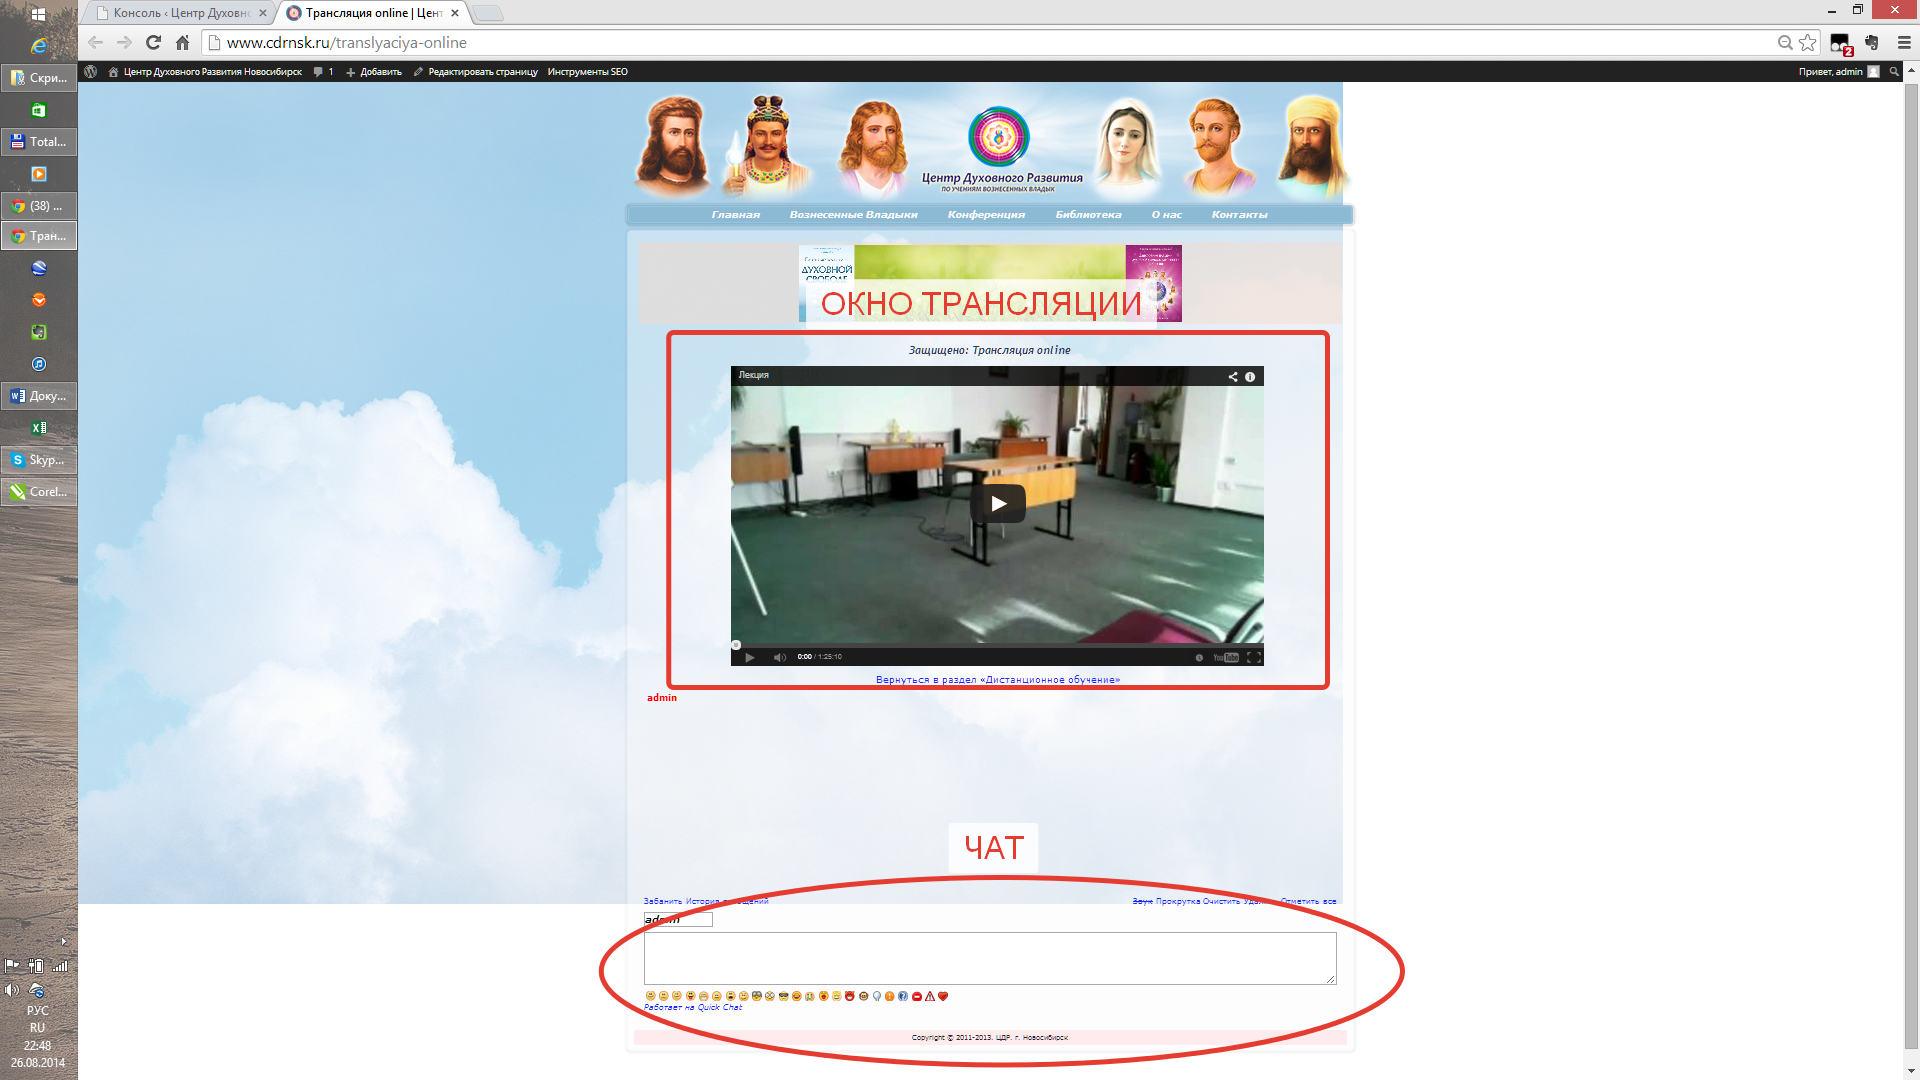This screenshot has height=1080, width=1920.
Task: Open the new tab button in Chrome
Action: (x=488, y=13)
